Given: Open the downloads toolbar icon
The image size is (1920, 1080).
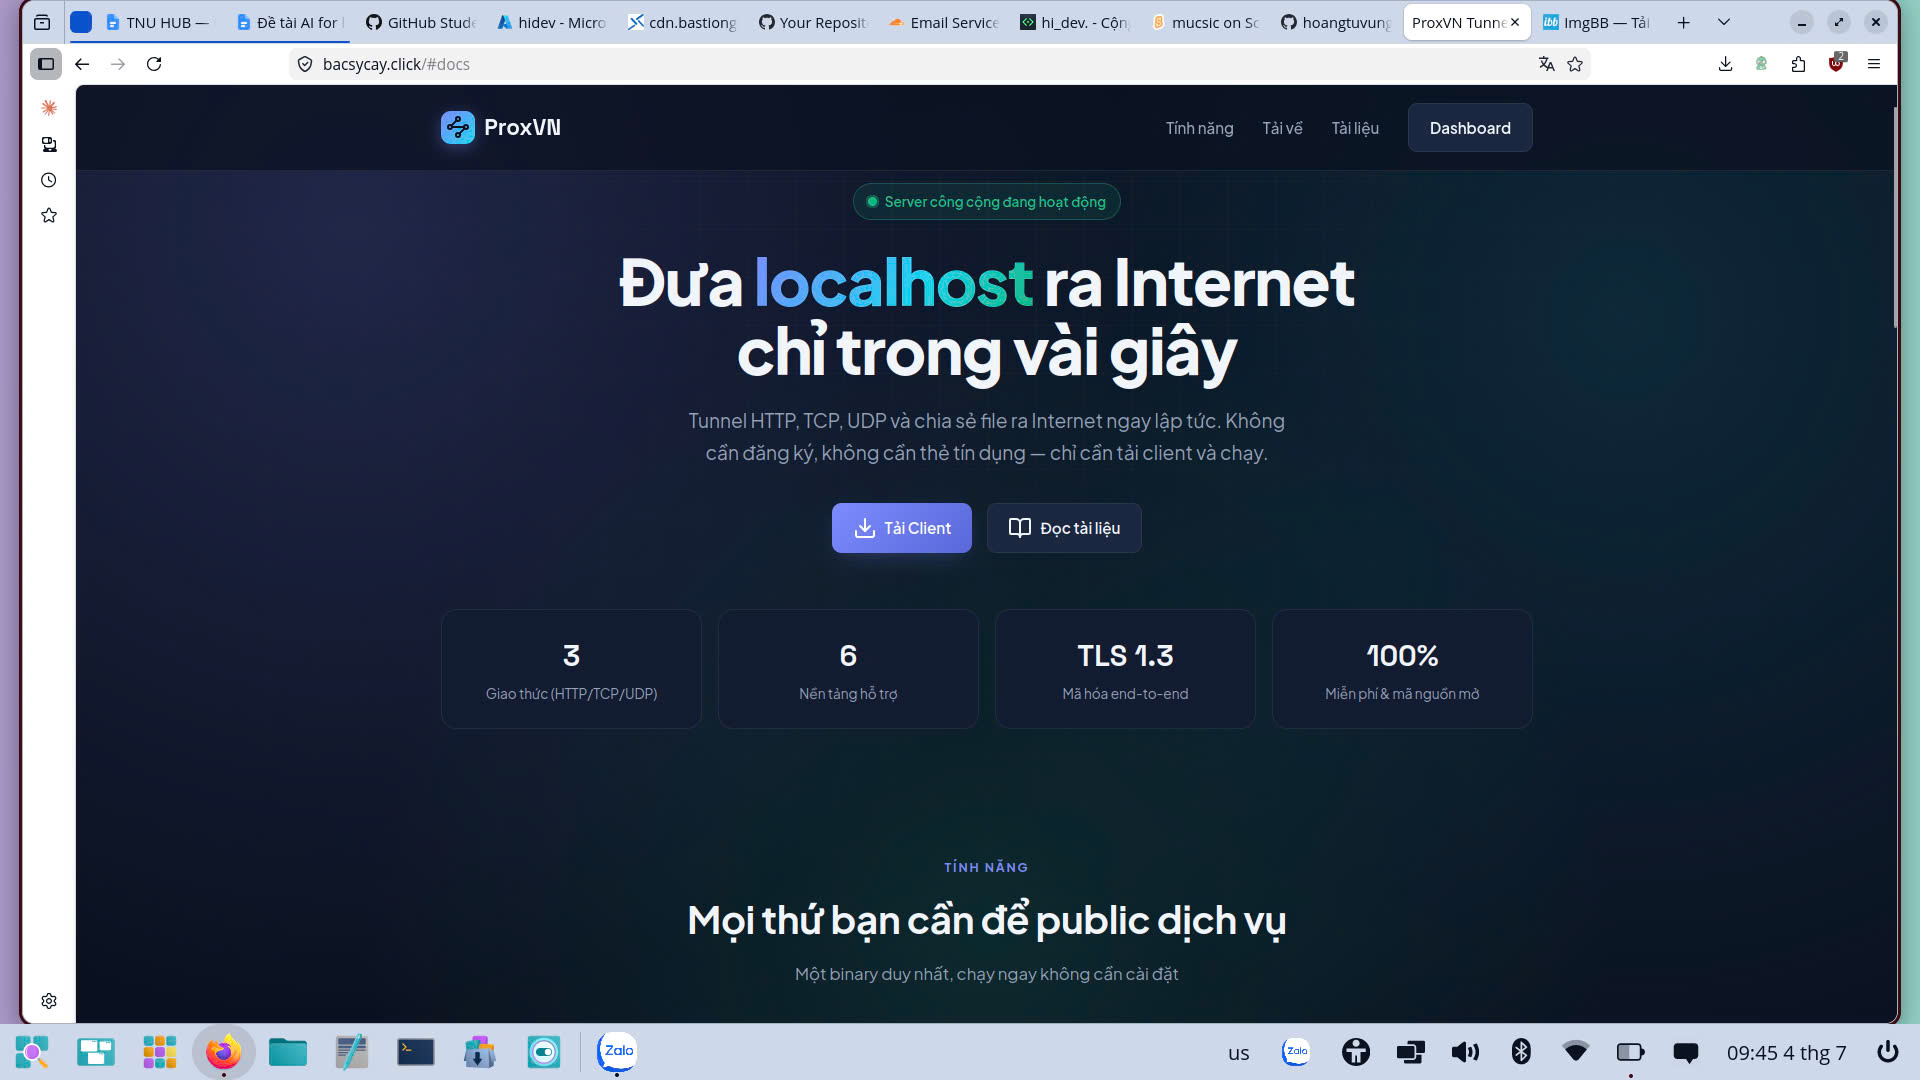Looking at the screenshot, I should tap(1725, 64).
